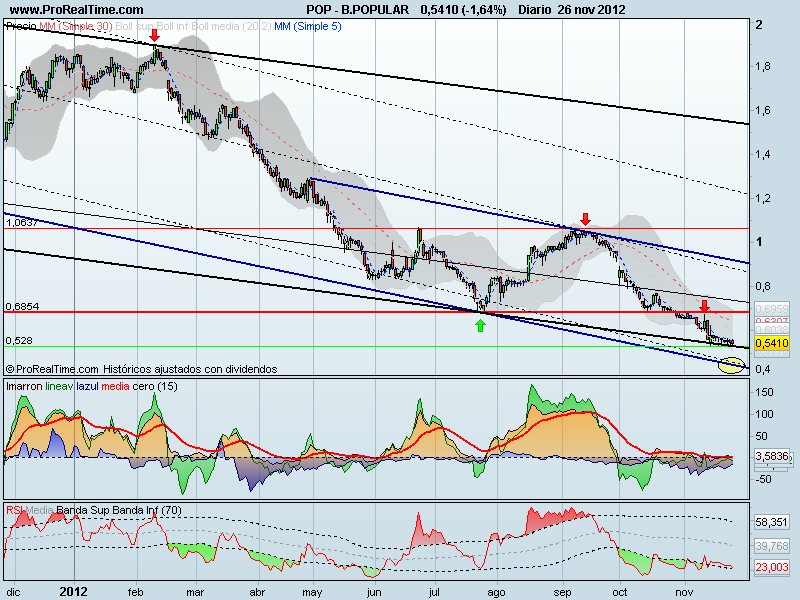Click the MM (Simple 30) legend entry
Image resolution: width=800 pixels, height=600 pixels.
76,26
